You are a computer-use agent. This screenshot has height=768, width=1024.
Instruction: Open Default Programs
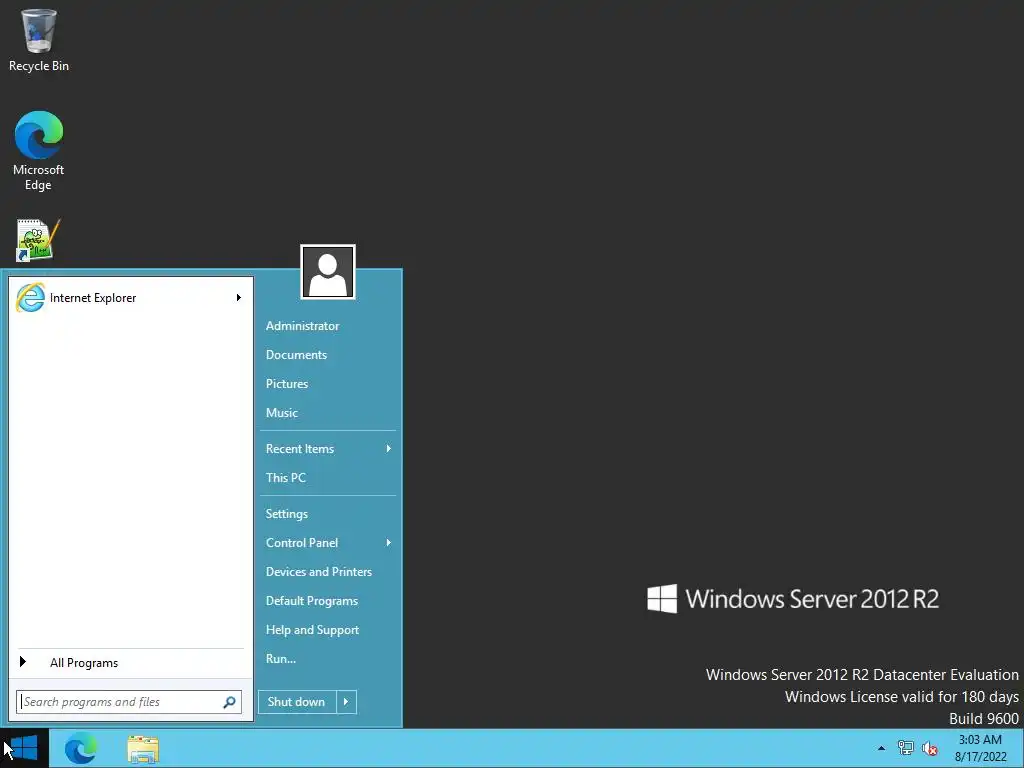[312, 601]
